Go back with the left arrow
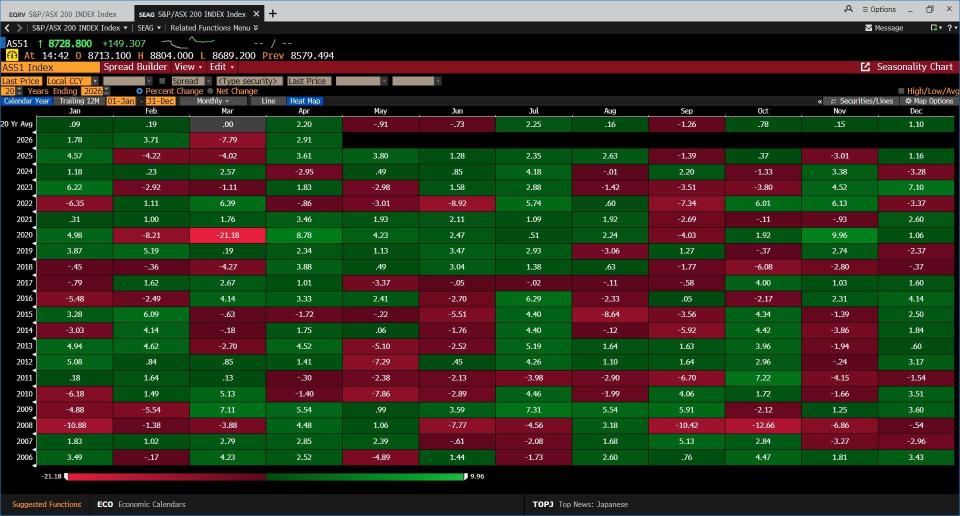This screenshot has width=960, height=516. point(7,28)
